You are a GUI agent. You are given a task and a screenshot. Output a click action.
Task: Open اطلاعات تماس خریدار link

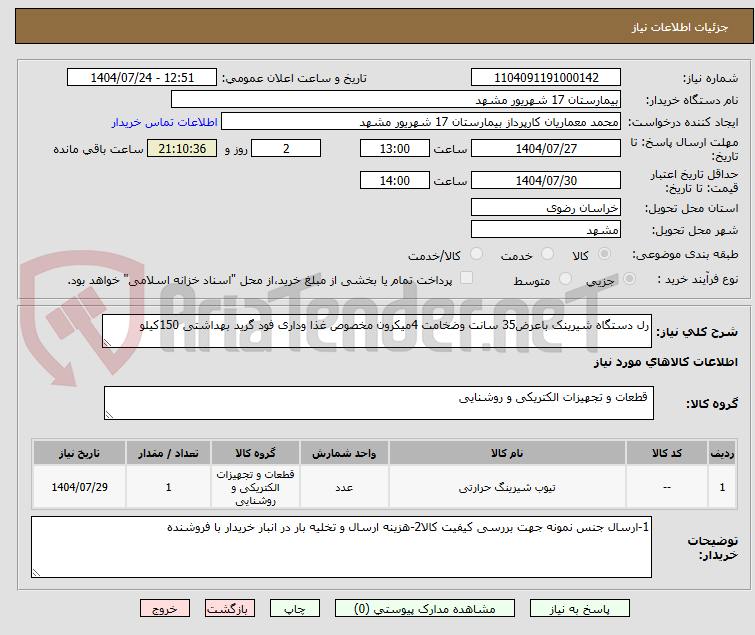[165, 122]
